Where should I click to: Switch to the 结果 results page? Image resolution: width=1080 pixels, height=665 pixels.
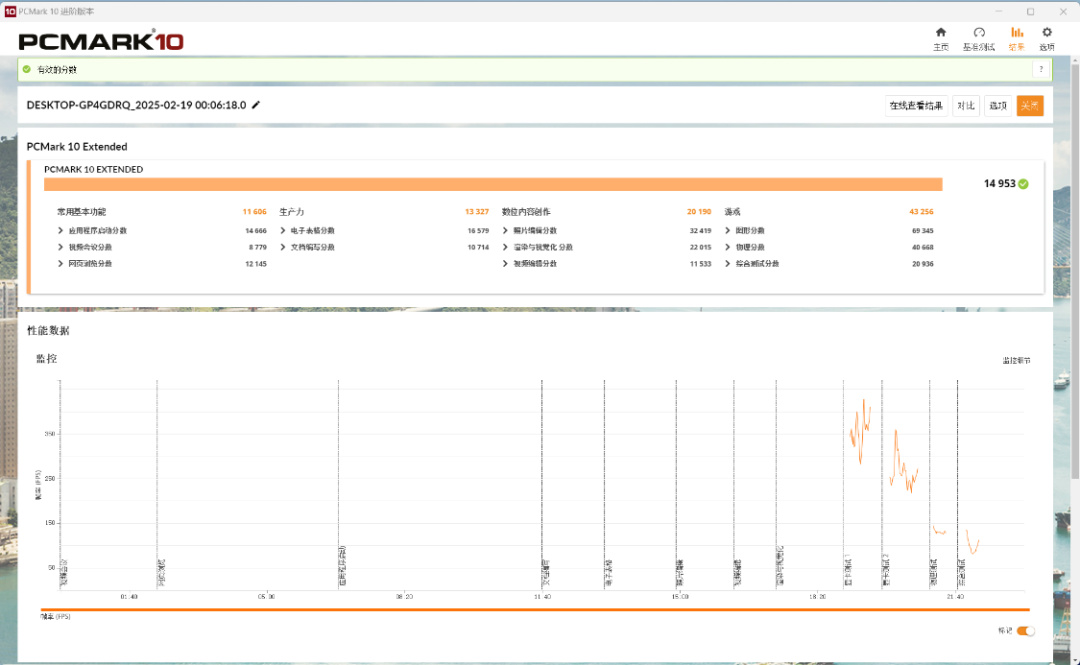click(1017, 39)
